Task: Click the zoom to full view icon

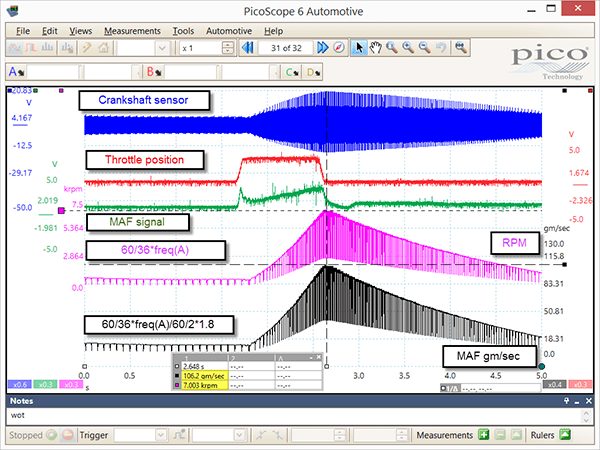Action: pyautogui.click(x=460, y=48)
